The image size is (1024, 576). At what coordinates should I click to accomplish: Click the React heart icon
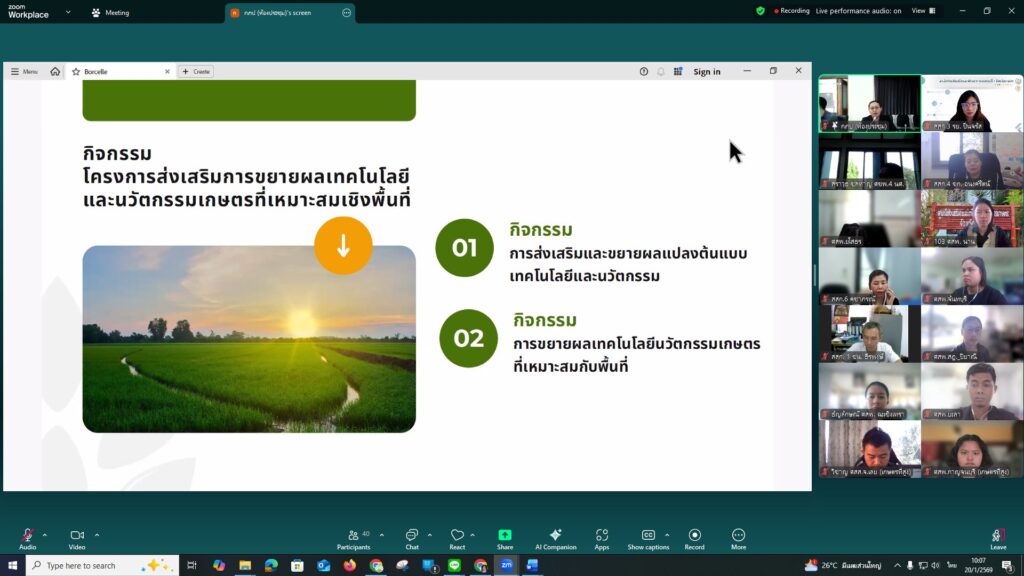tap(457, 536)
